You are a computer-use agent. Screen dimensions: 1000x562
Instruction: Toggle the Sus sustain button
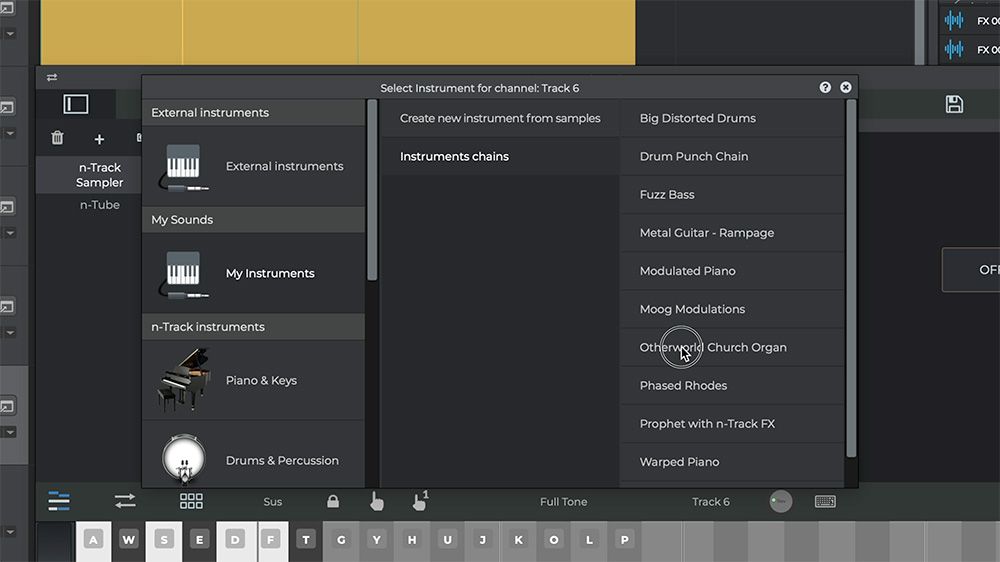[x=272, y=502]
